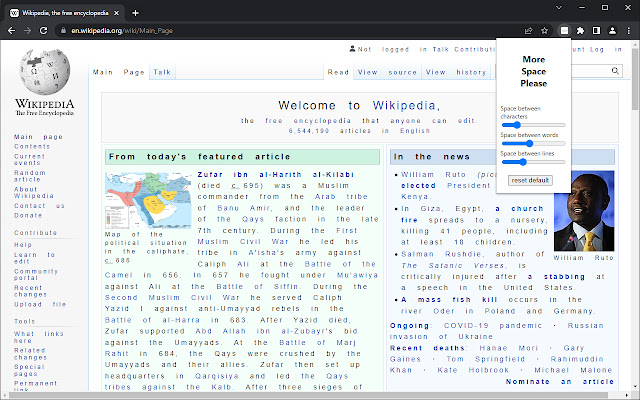The image size is (640, 400).
Task: Open the View source tab
Action: [387, 72]
